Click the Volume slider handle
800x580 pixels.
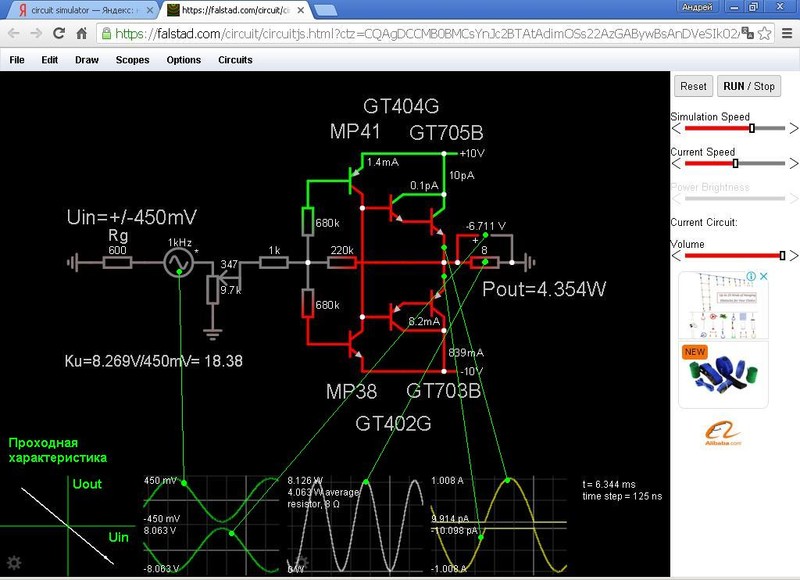pos(782,256)
